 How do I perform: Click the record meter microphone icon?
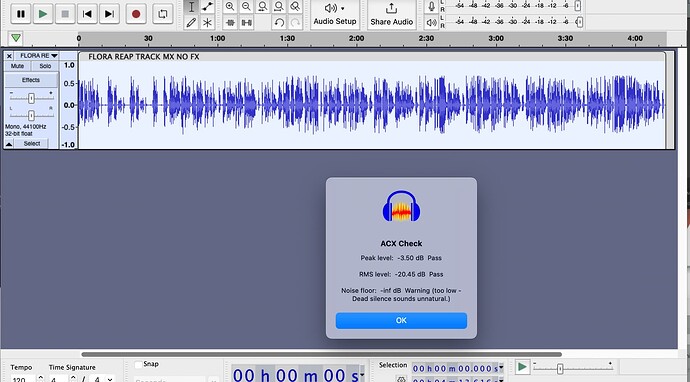point(432,6)
